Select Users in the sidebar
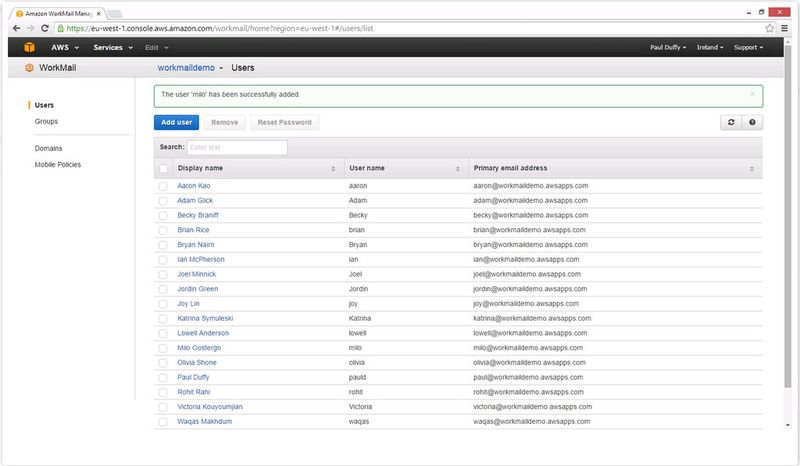This screenshot has width=800, height=466. (x=44, y=105)
